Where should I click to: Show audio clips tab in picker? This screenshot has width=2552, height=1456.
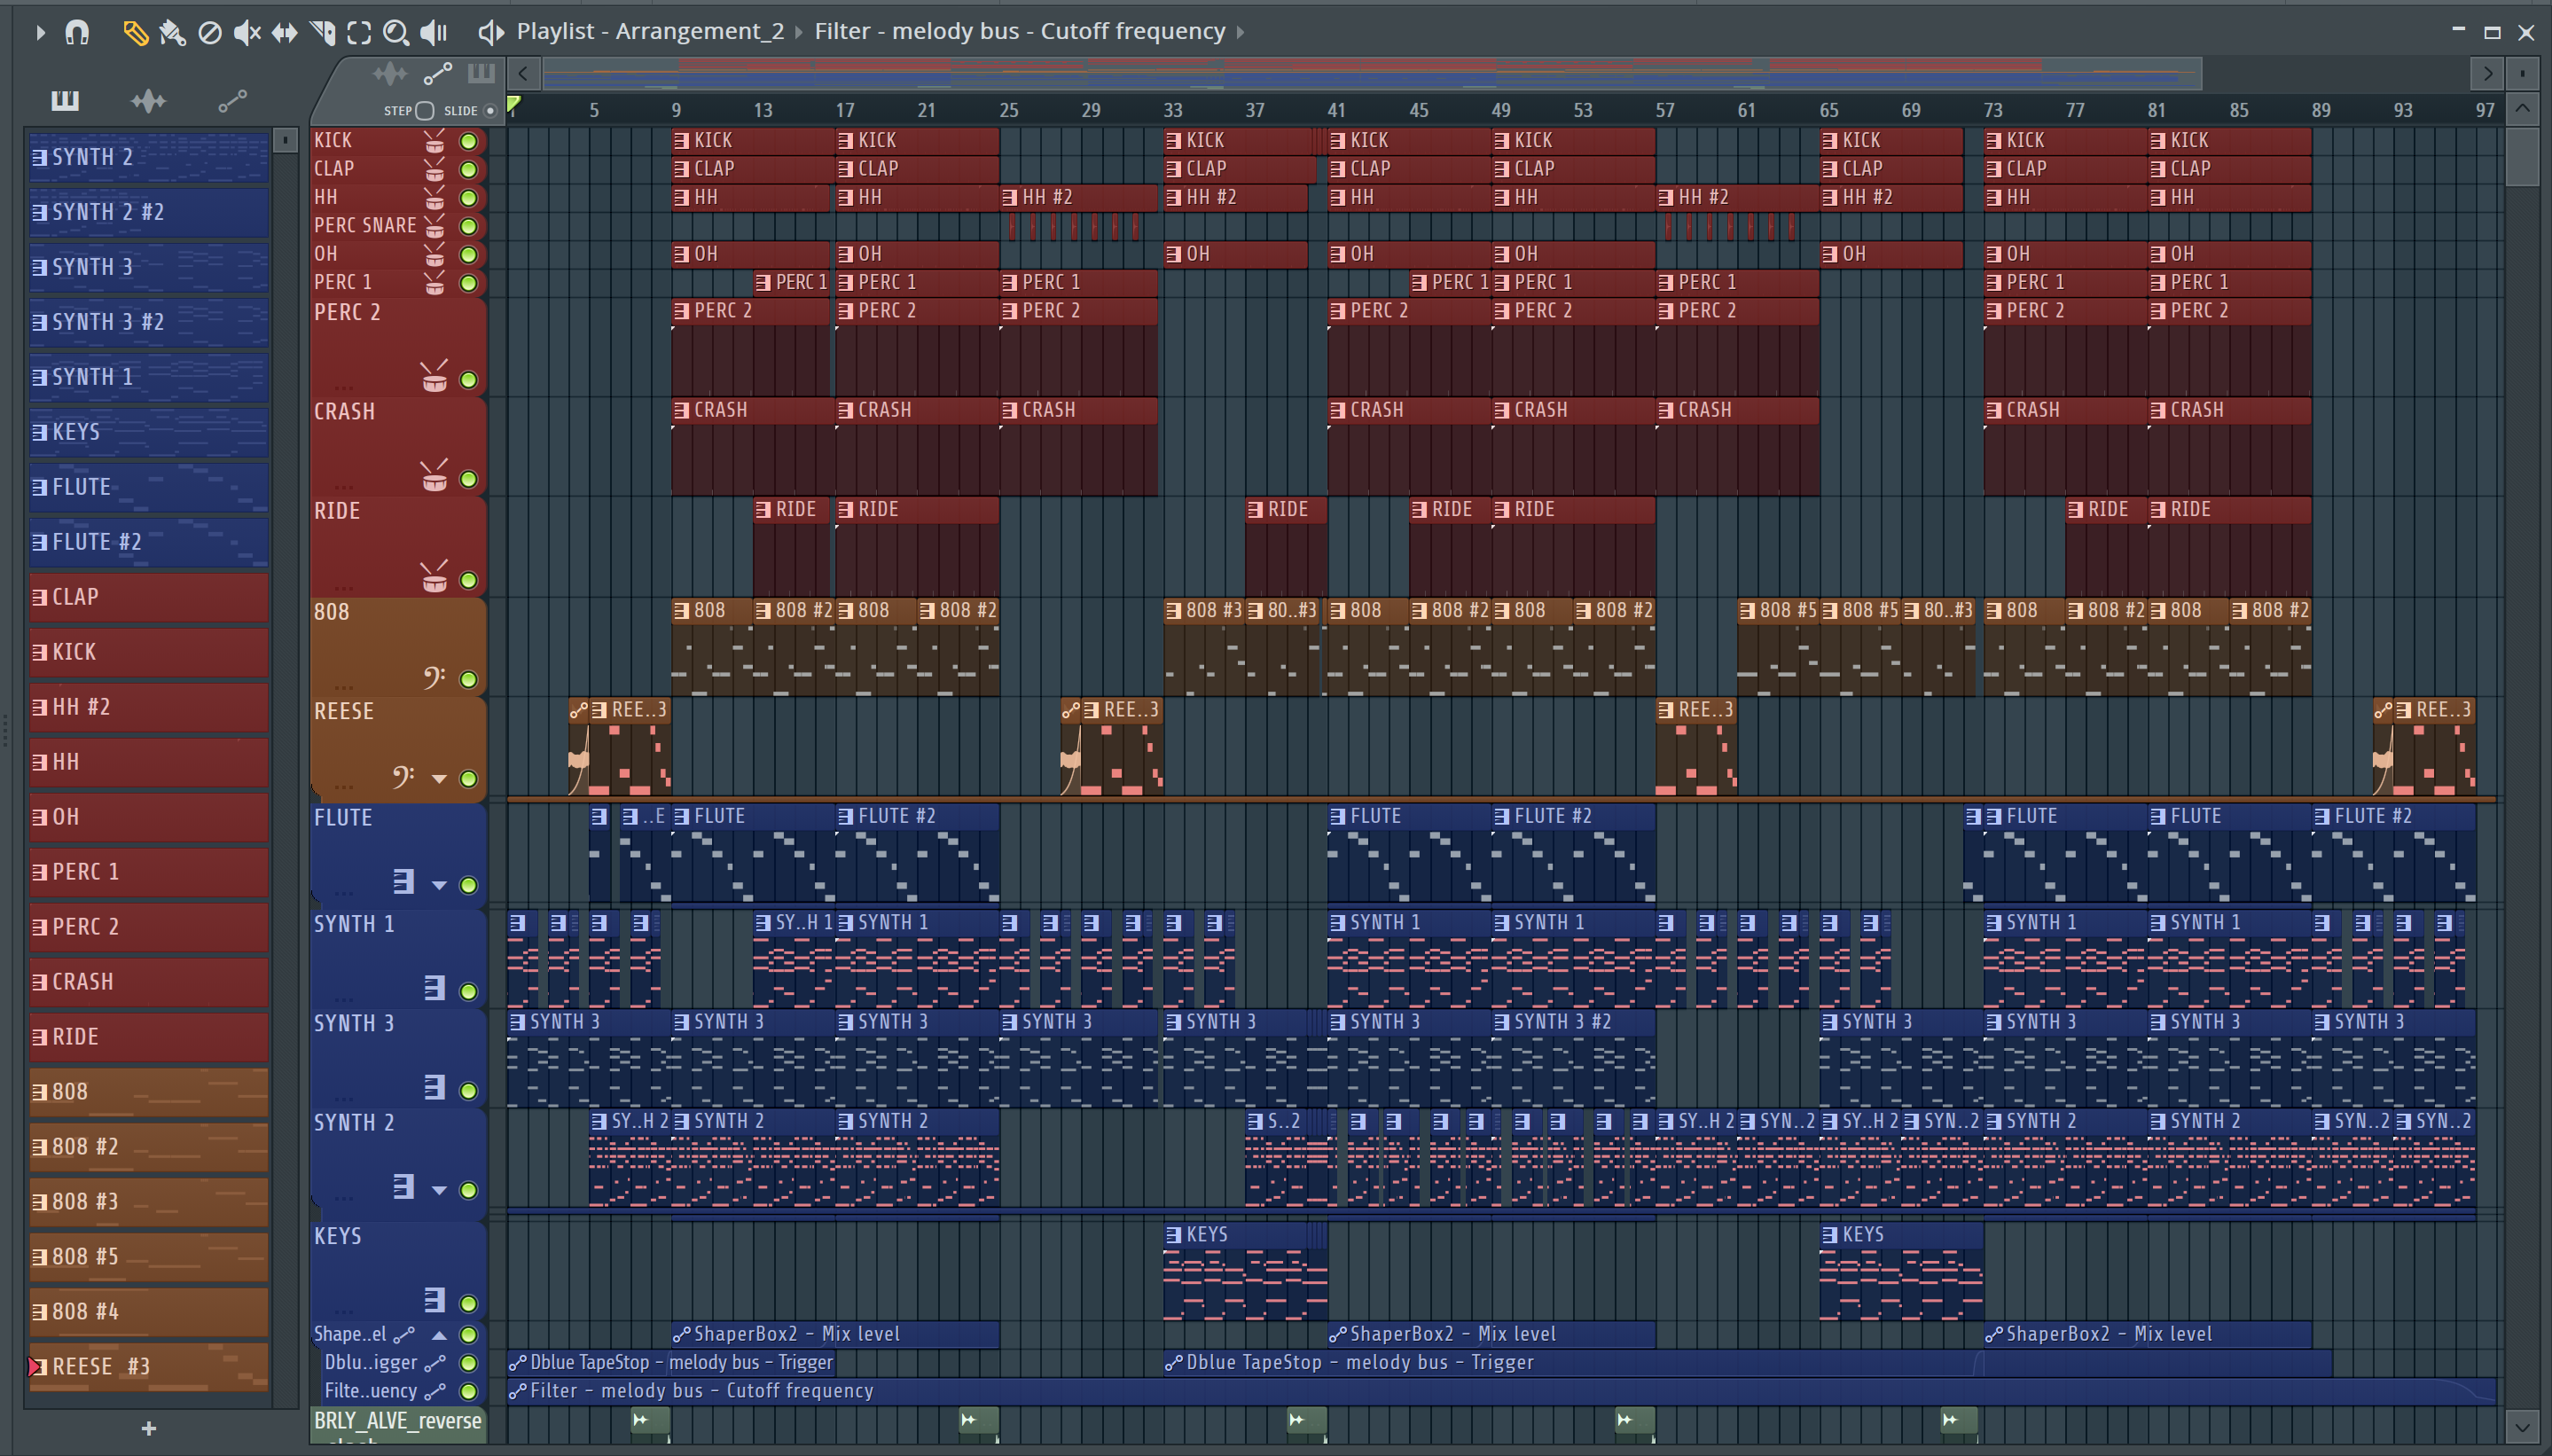click(148, 101)
